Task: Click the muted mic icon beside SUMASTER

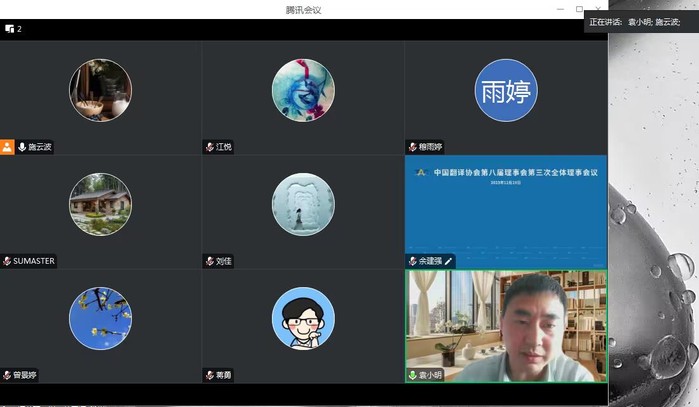Action: click(7, 261)
